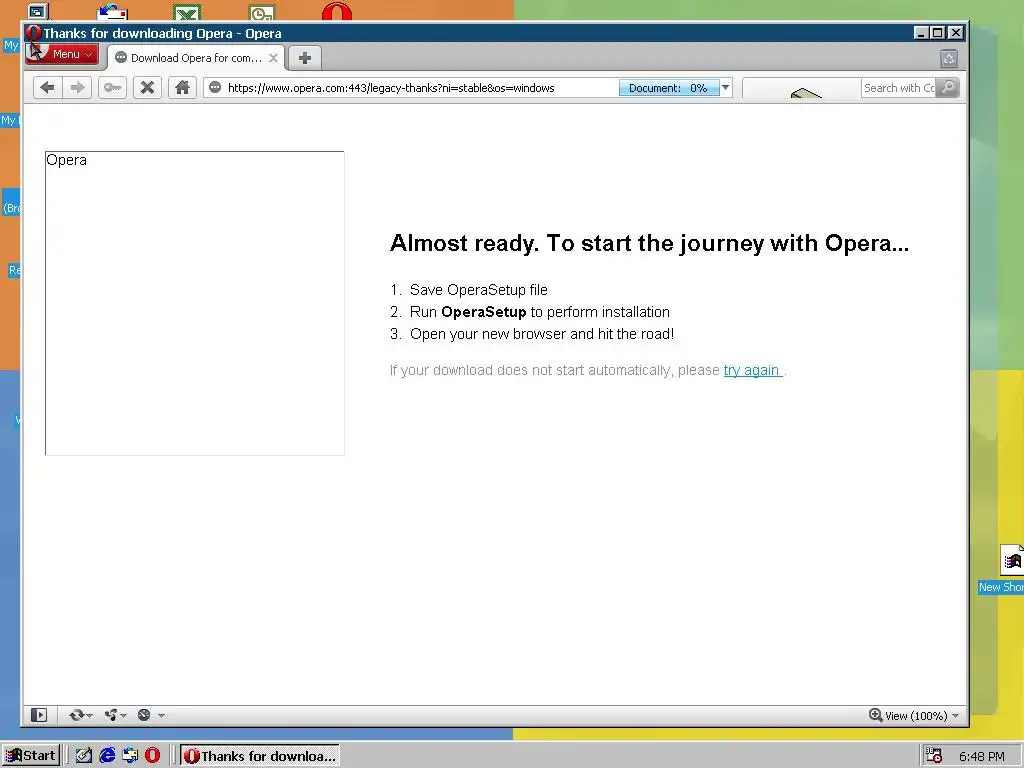Select the Outlook Express mail desktop icon
Viewport: 1024px width, 768px height.
tap(112, 12)
